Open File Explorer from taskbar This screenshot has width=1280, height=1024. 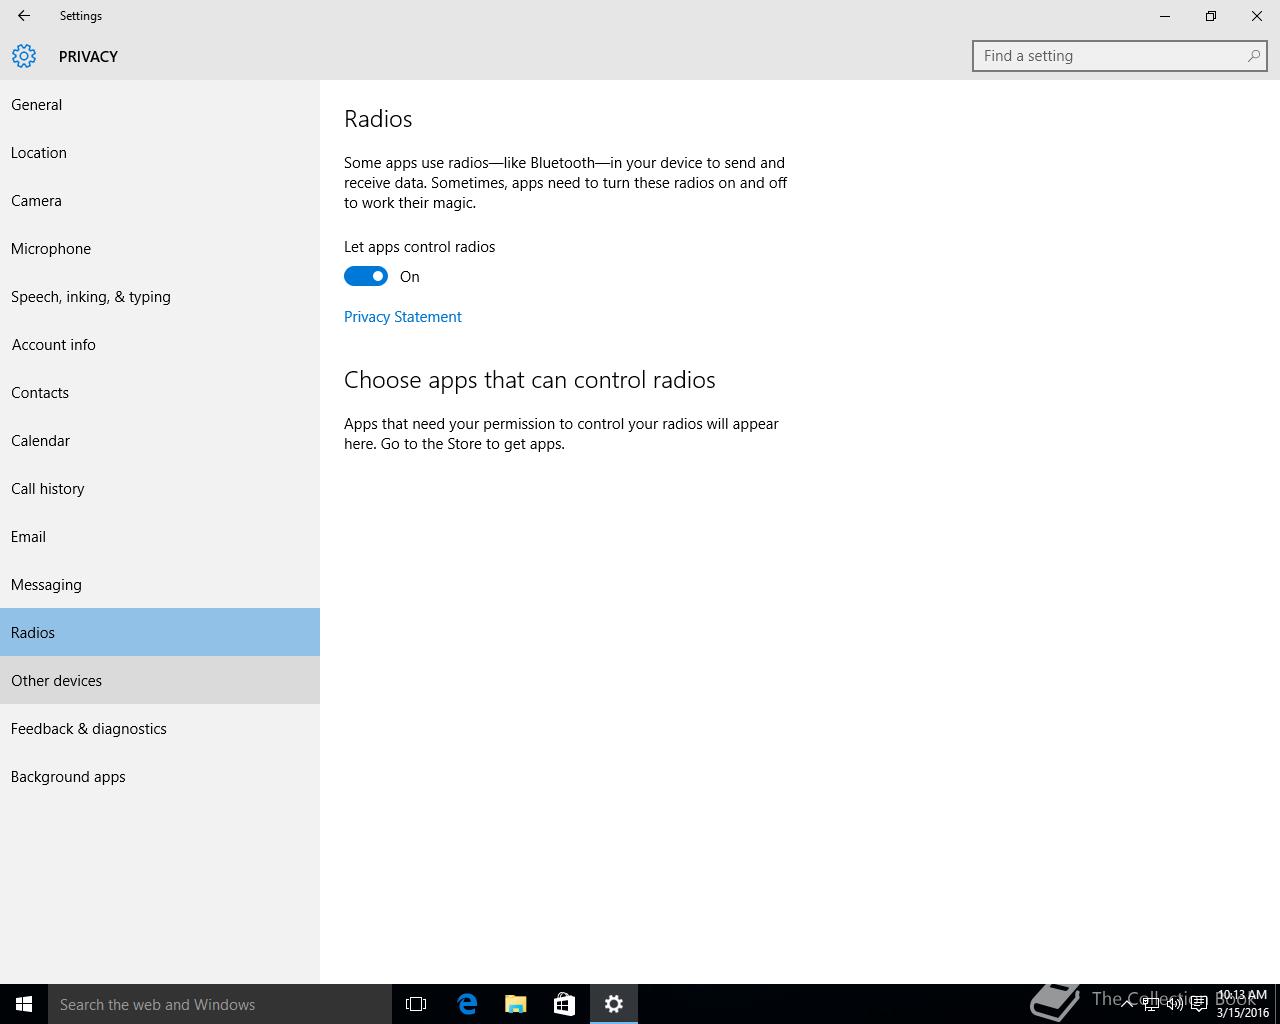click(515, 1004)
